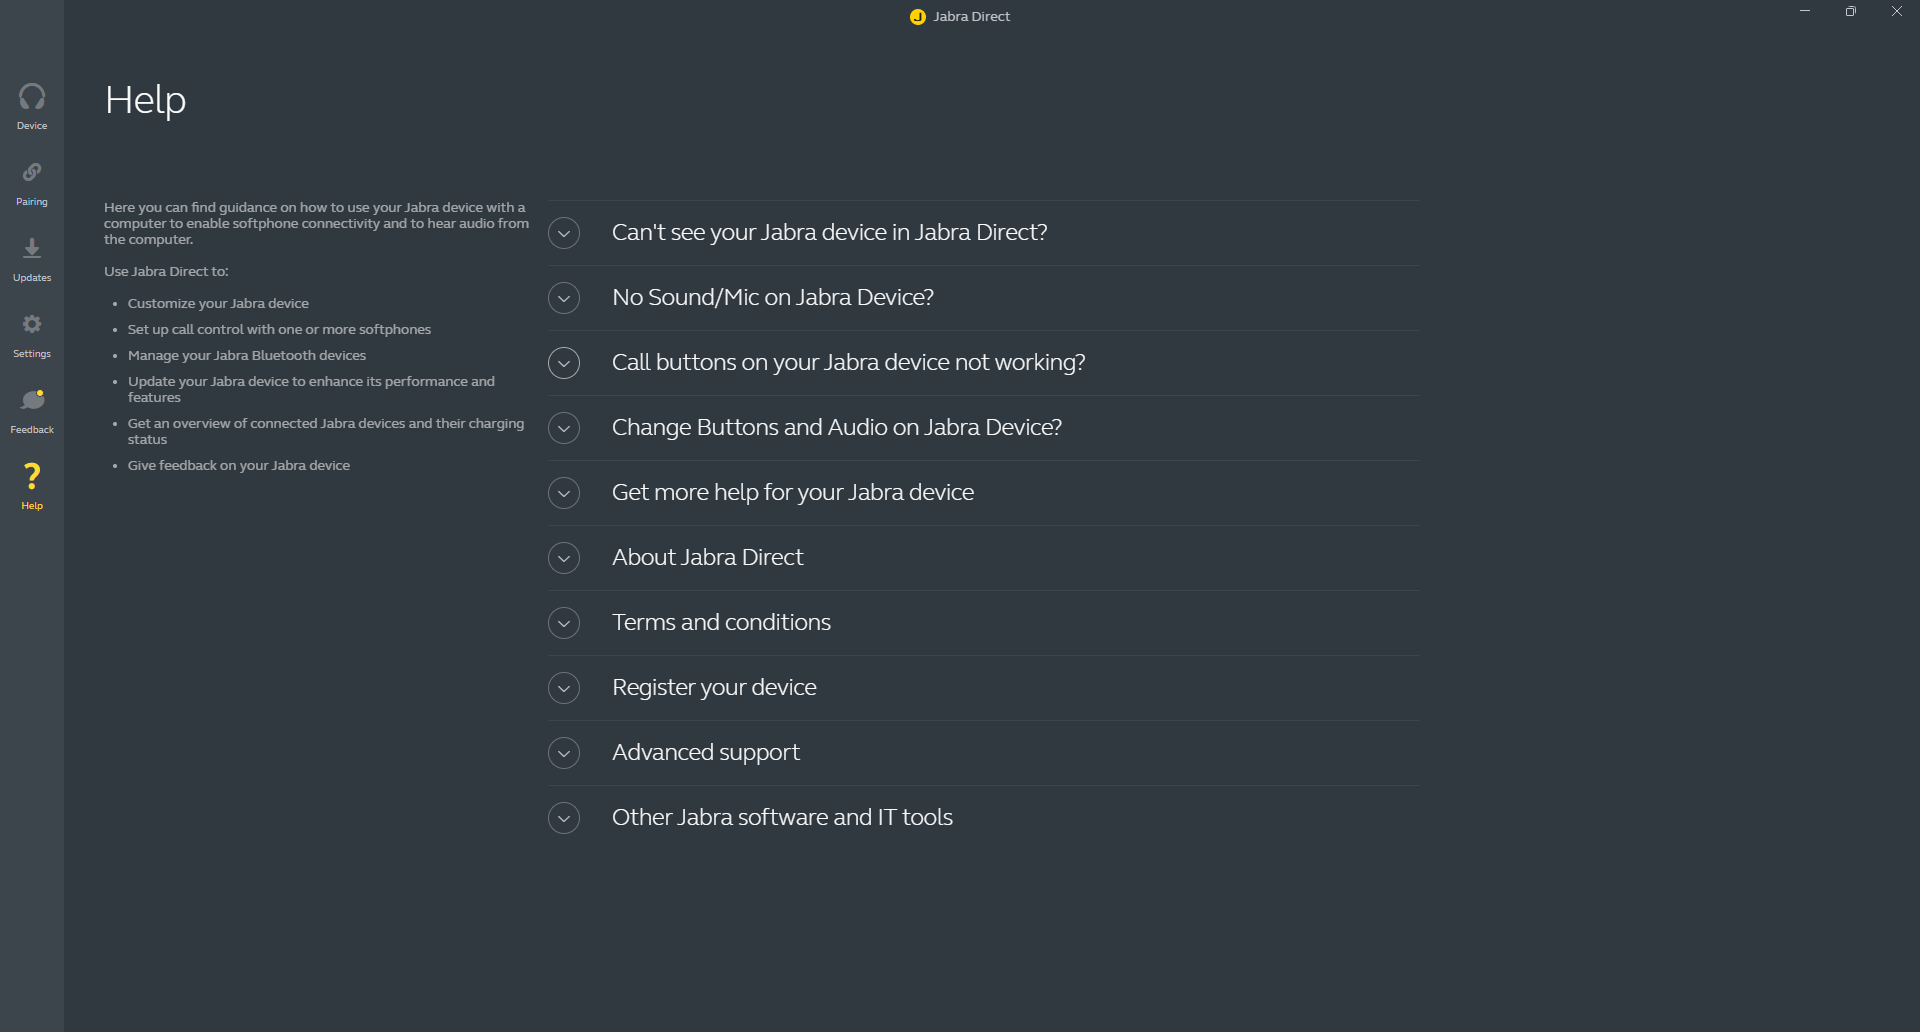Click the Jabra Direct logo in title bar
This screenshot has width=1920, height=1032.
(x=917, y=17)
